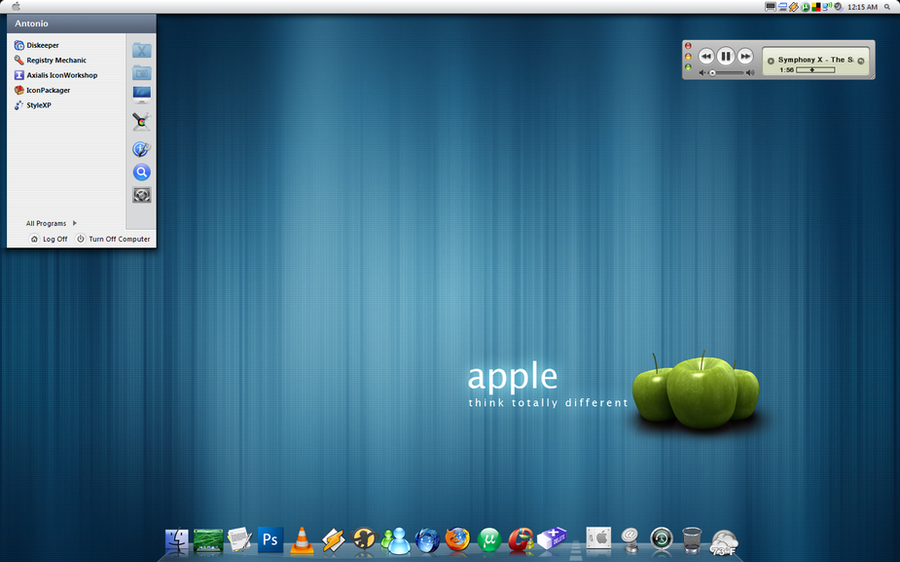Open the text editor notepad icon in dock

239,540
